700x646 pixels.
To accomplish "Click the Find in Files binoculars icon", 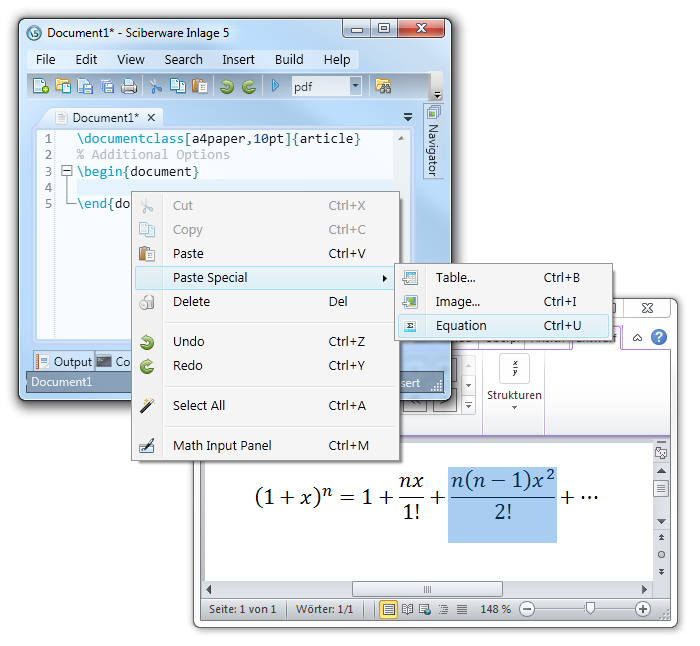I will pos(383,86).
